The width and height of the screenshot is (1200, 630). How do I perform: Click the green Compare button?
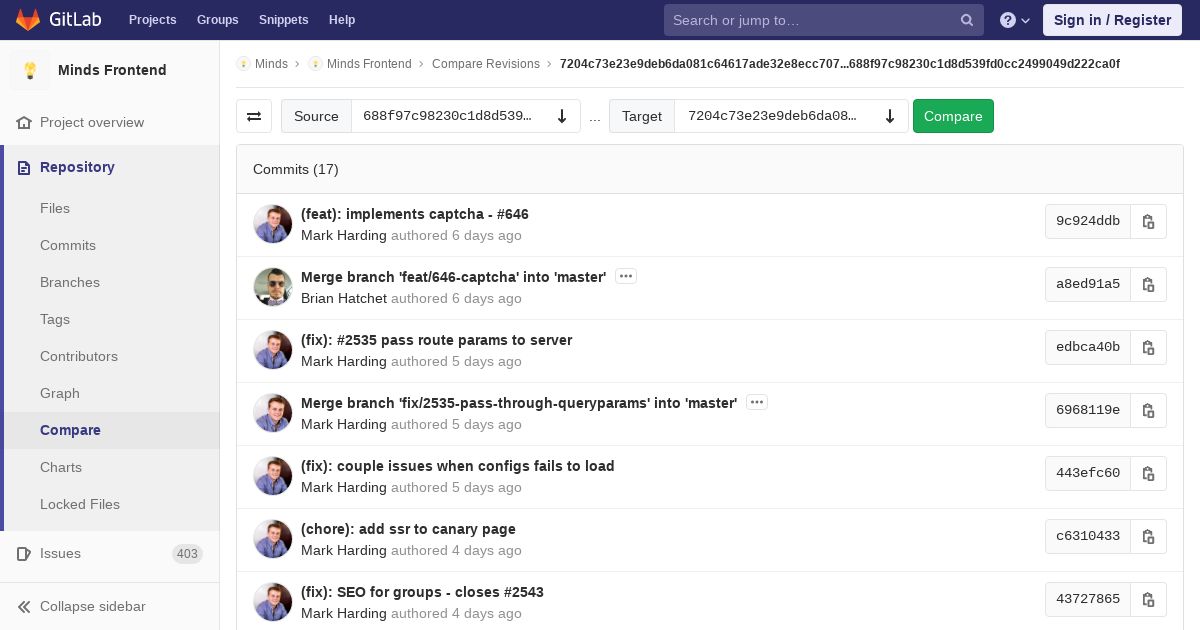coord(953,116)
